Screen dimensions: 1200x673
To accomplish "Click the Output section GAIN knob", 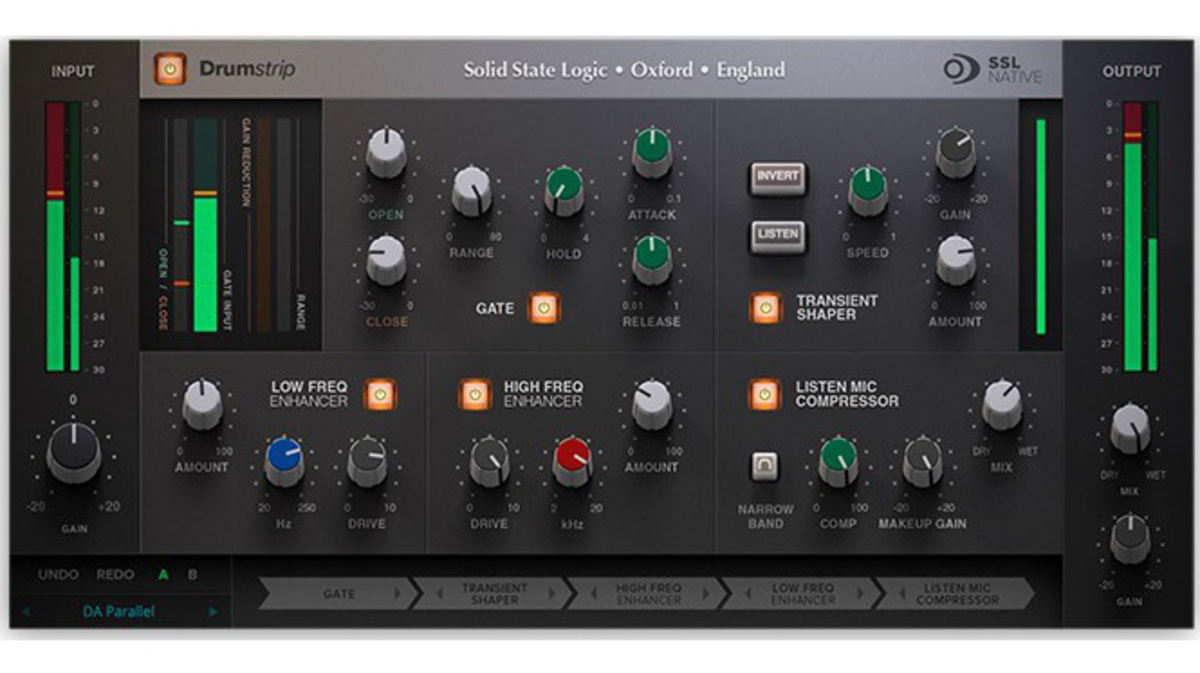I will click(1130, 538).
